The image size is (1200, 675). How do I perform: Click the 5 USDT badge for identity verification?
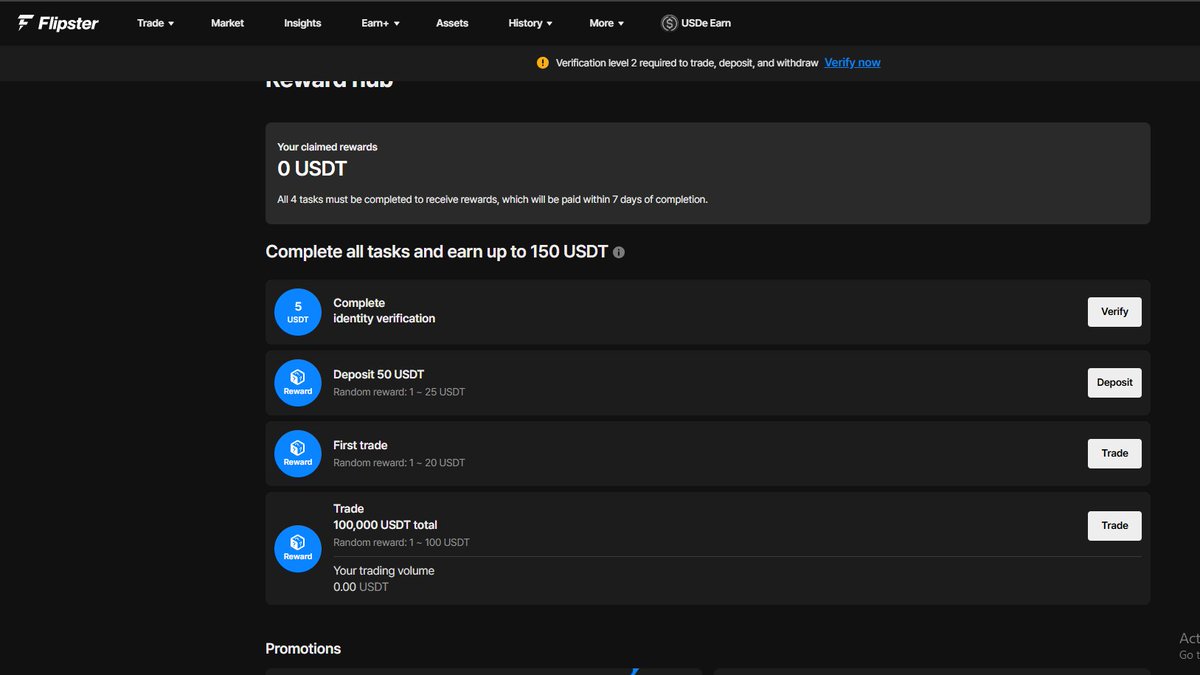coord(298,313)
